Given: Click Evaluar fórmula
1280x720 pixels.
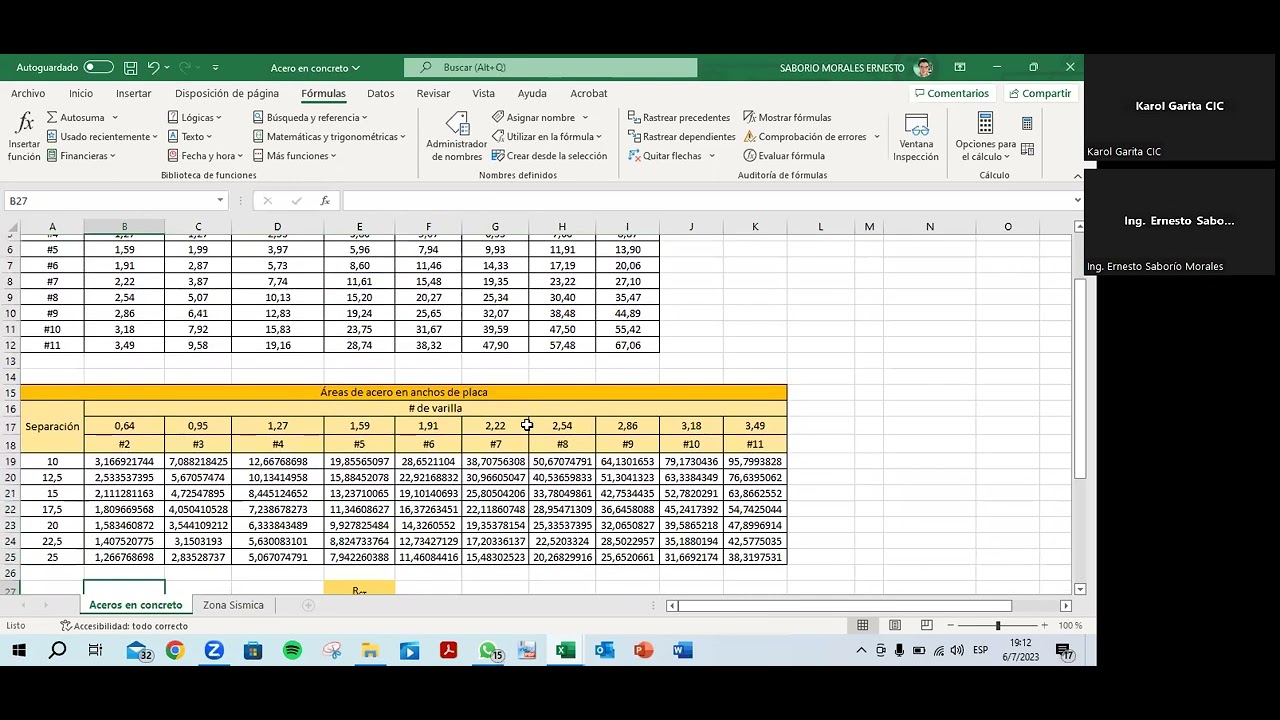Looking at the screenshot, I should coord(784,156).
